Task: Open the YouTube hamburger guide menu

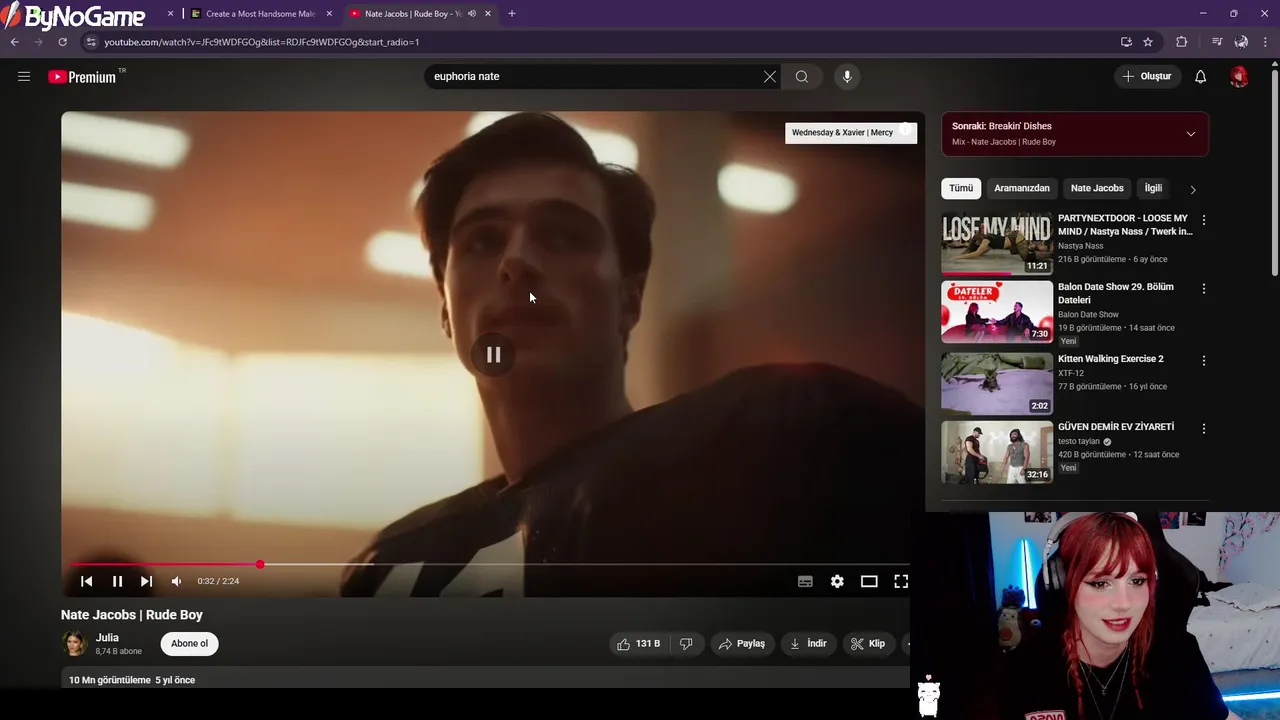Action: point(24,76)
